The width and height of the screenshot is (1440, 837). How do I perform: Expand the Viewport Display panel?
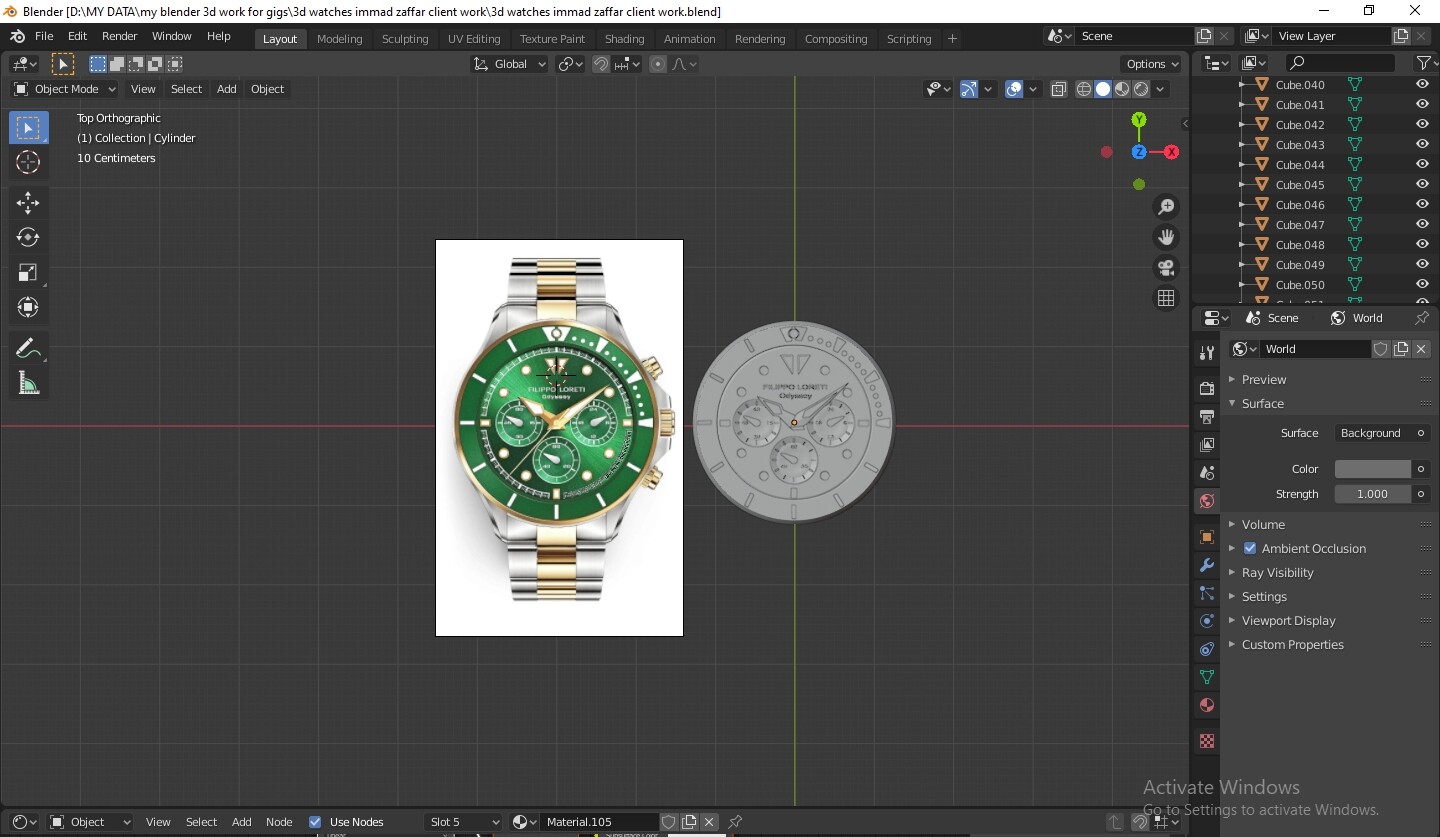(x=1288, y=620)
